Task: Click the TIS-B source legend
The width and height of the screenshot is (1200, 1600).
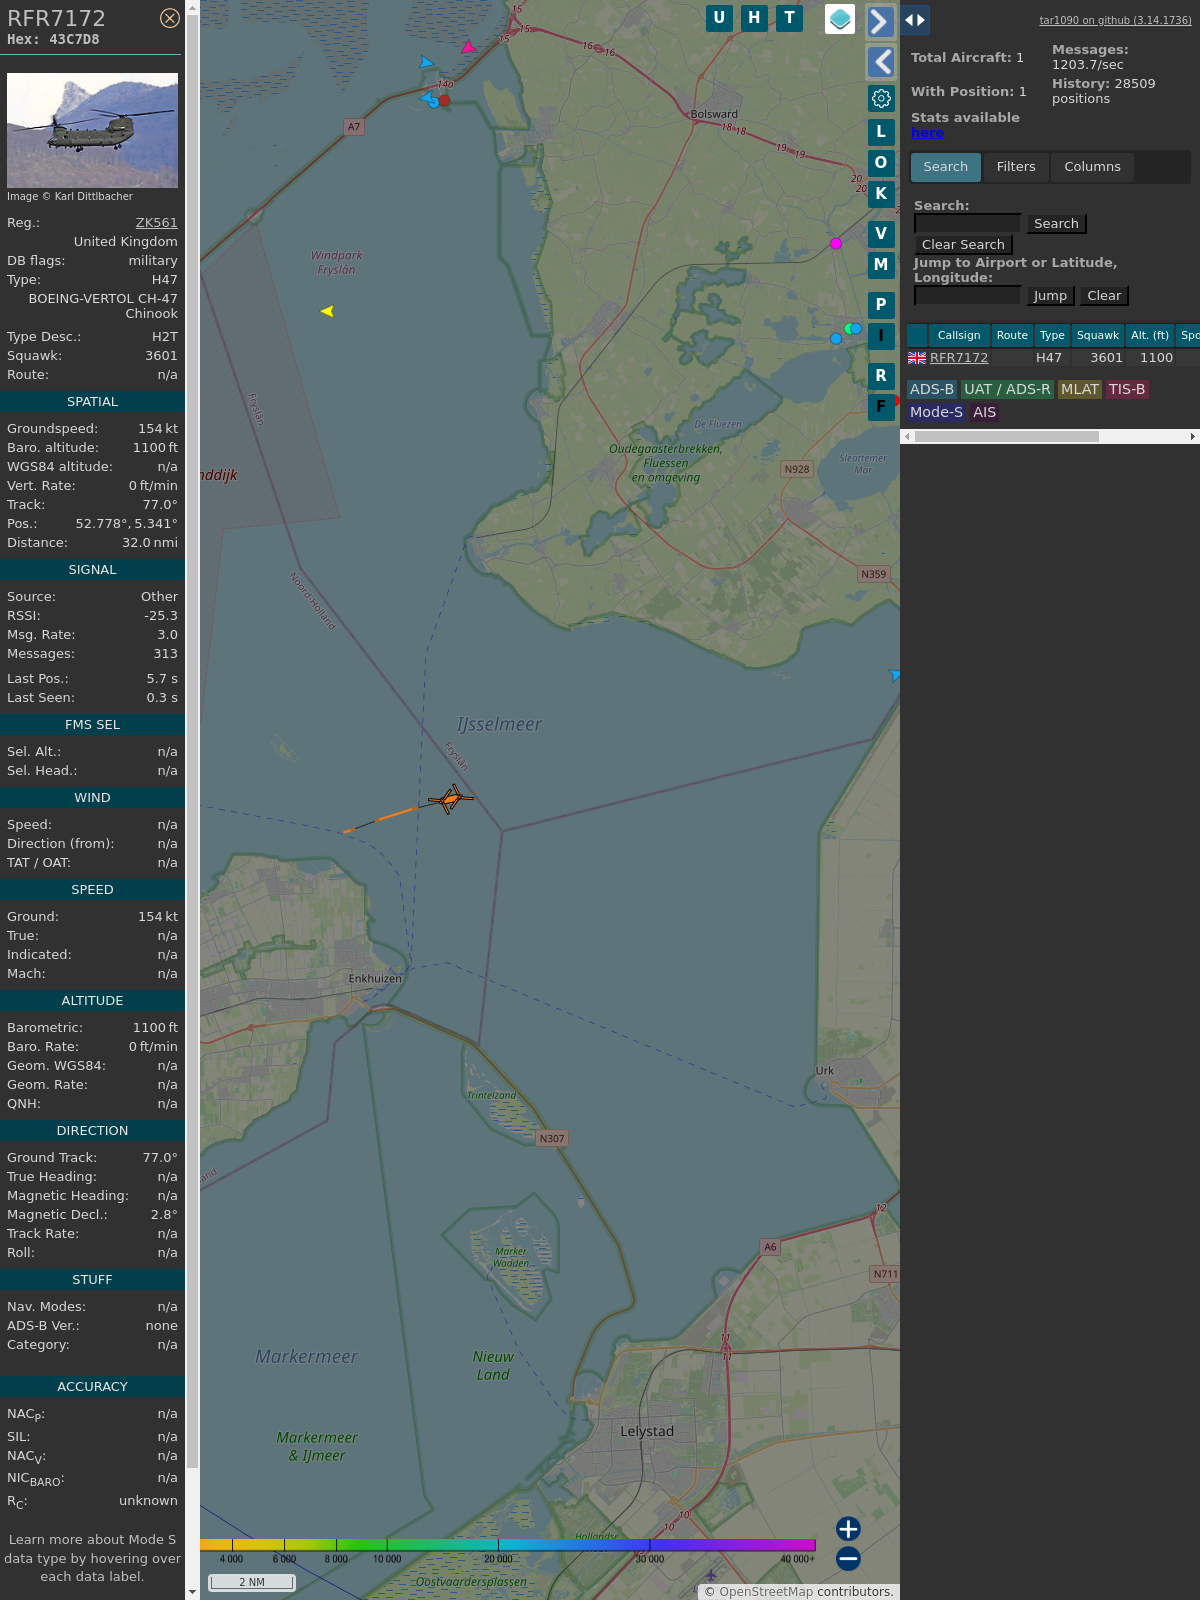Action: coord(1127,390)
